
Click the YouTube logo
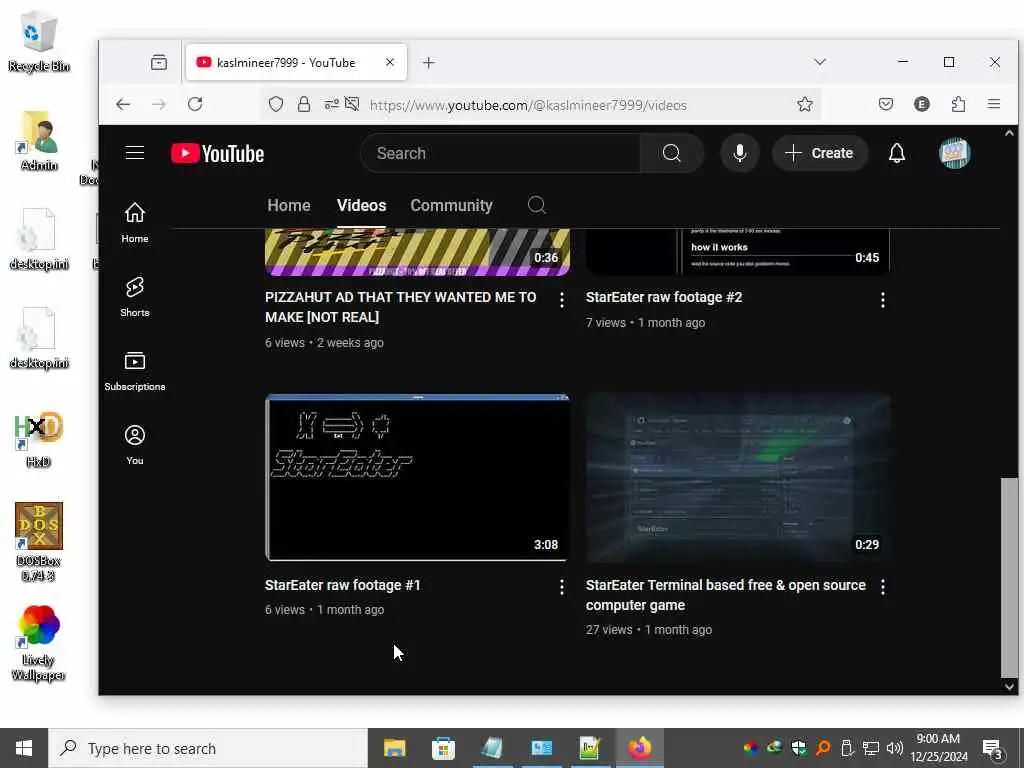(x=217, y=153)
